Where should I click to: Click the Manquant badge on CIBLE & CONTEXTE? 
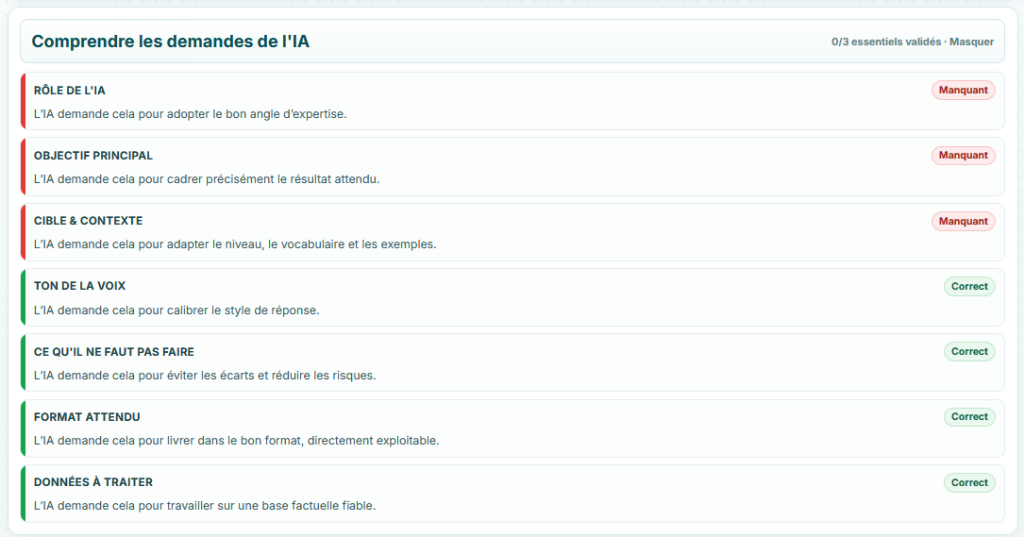[x=963, y=221]
